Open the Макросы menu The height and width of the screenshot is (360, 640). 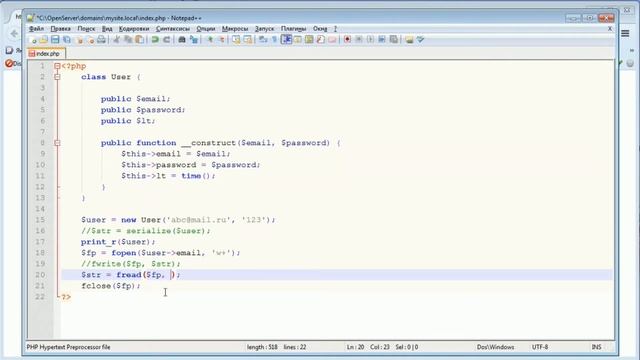pyautogui.click(x=235, y=29)
